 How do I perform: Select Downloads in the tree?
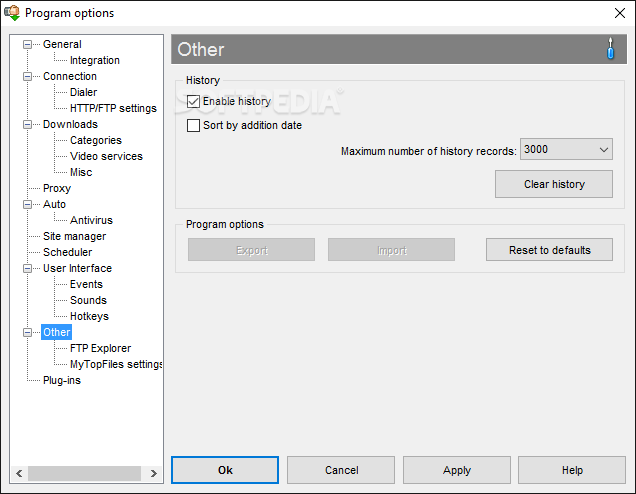(70, 124)
